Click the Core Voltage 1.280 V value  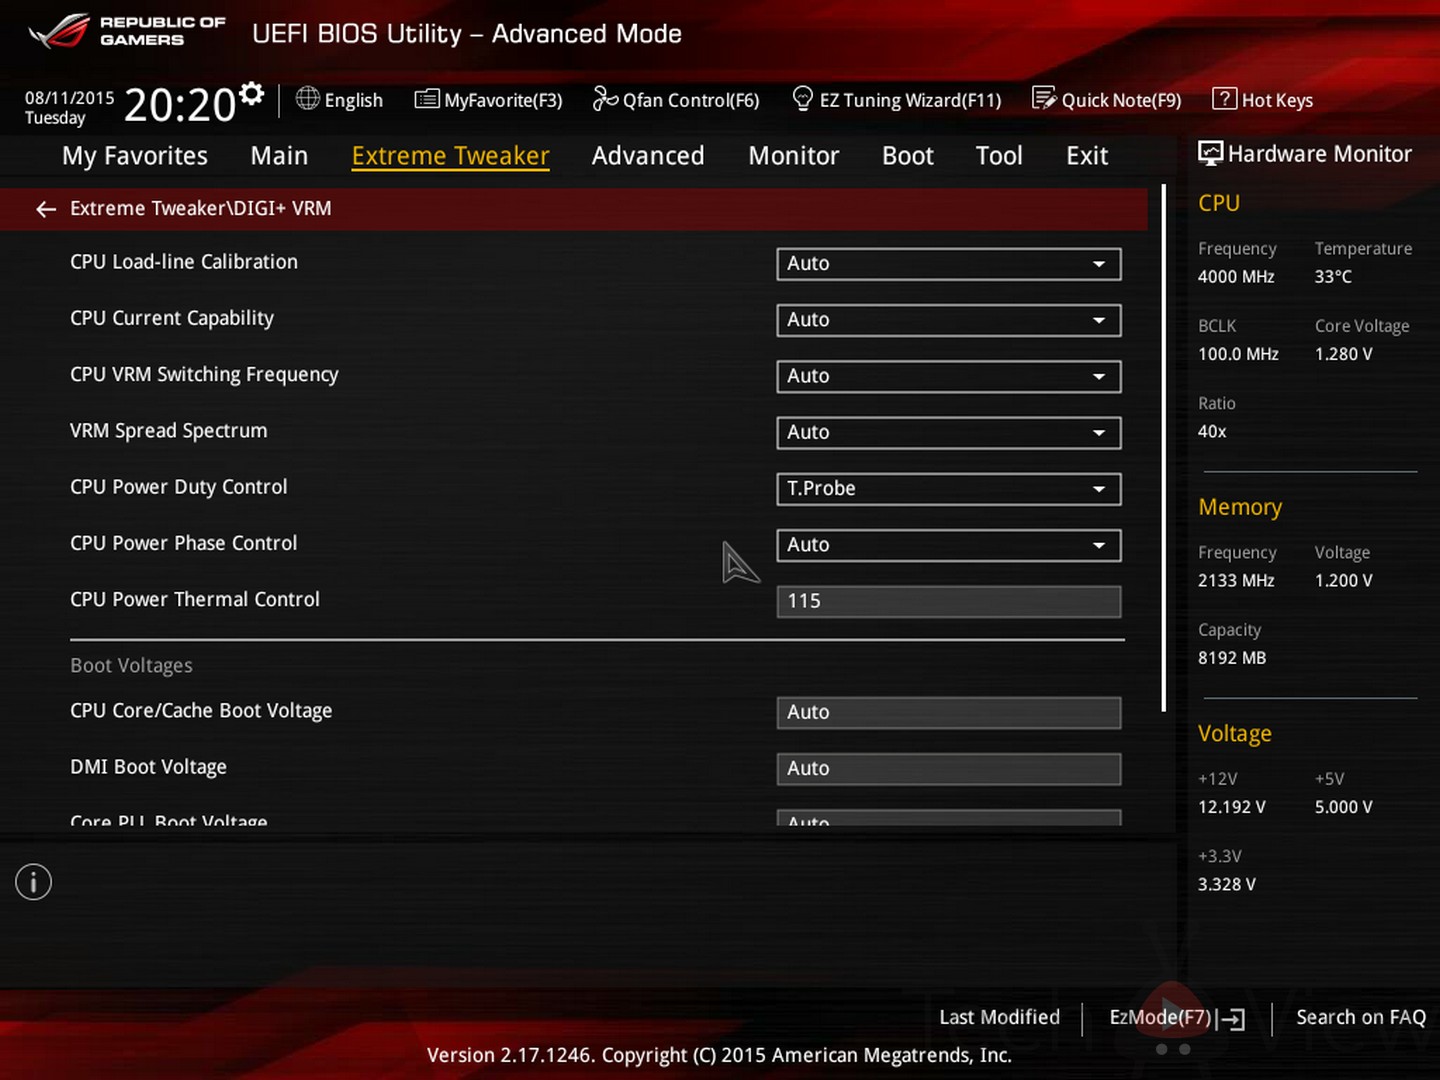click(x=1344, y=354)
